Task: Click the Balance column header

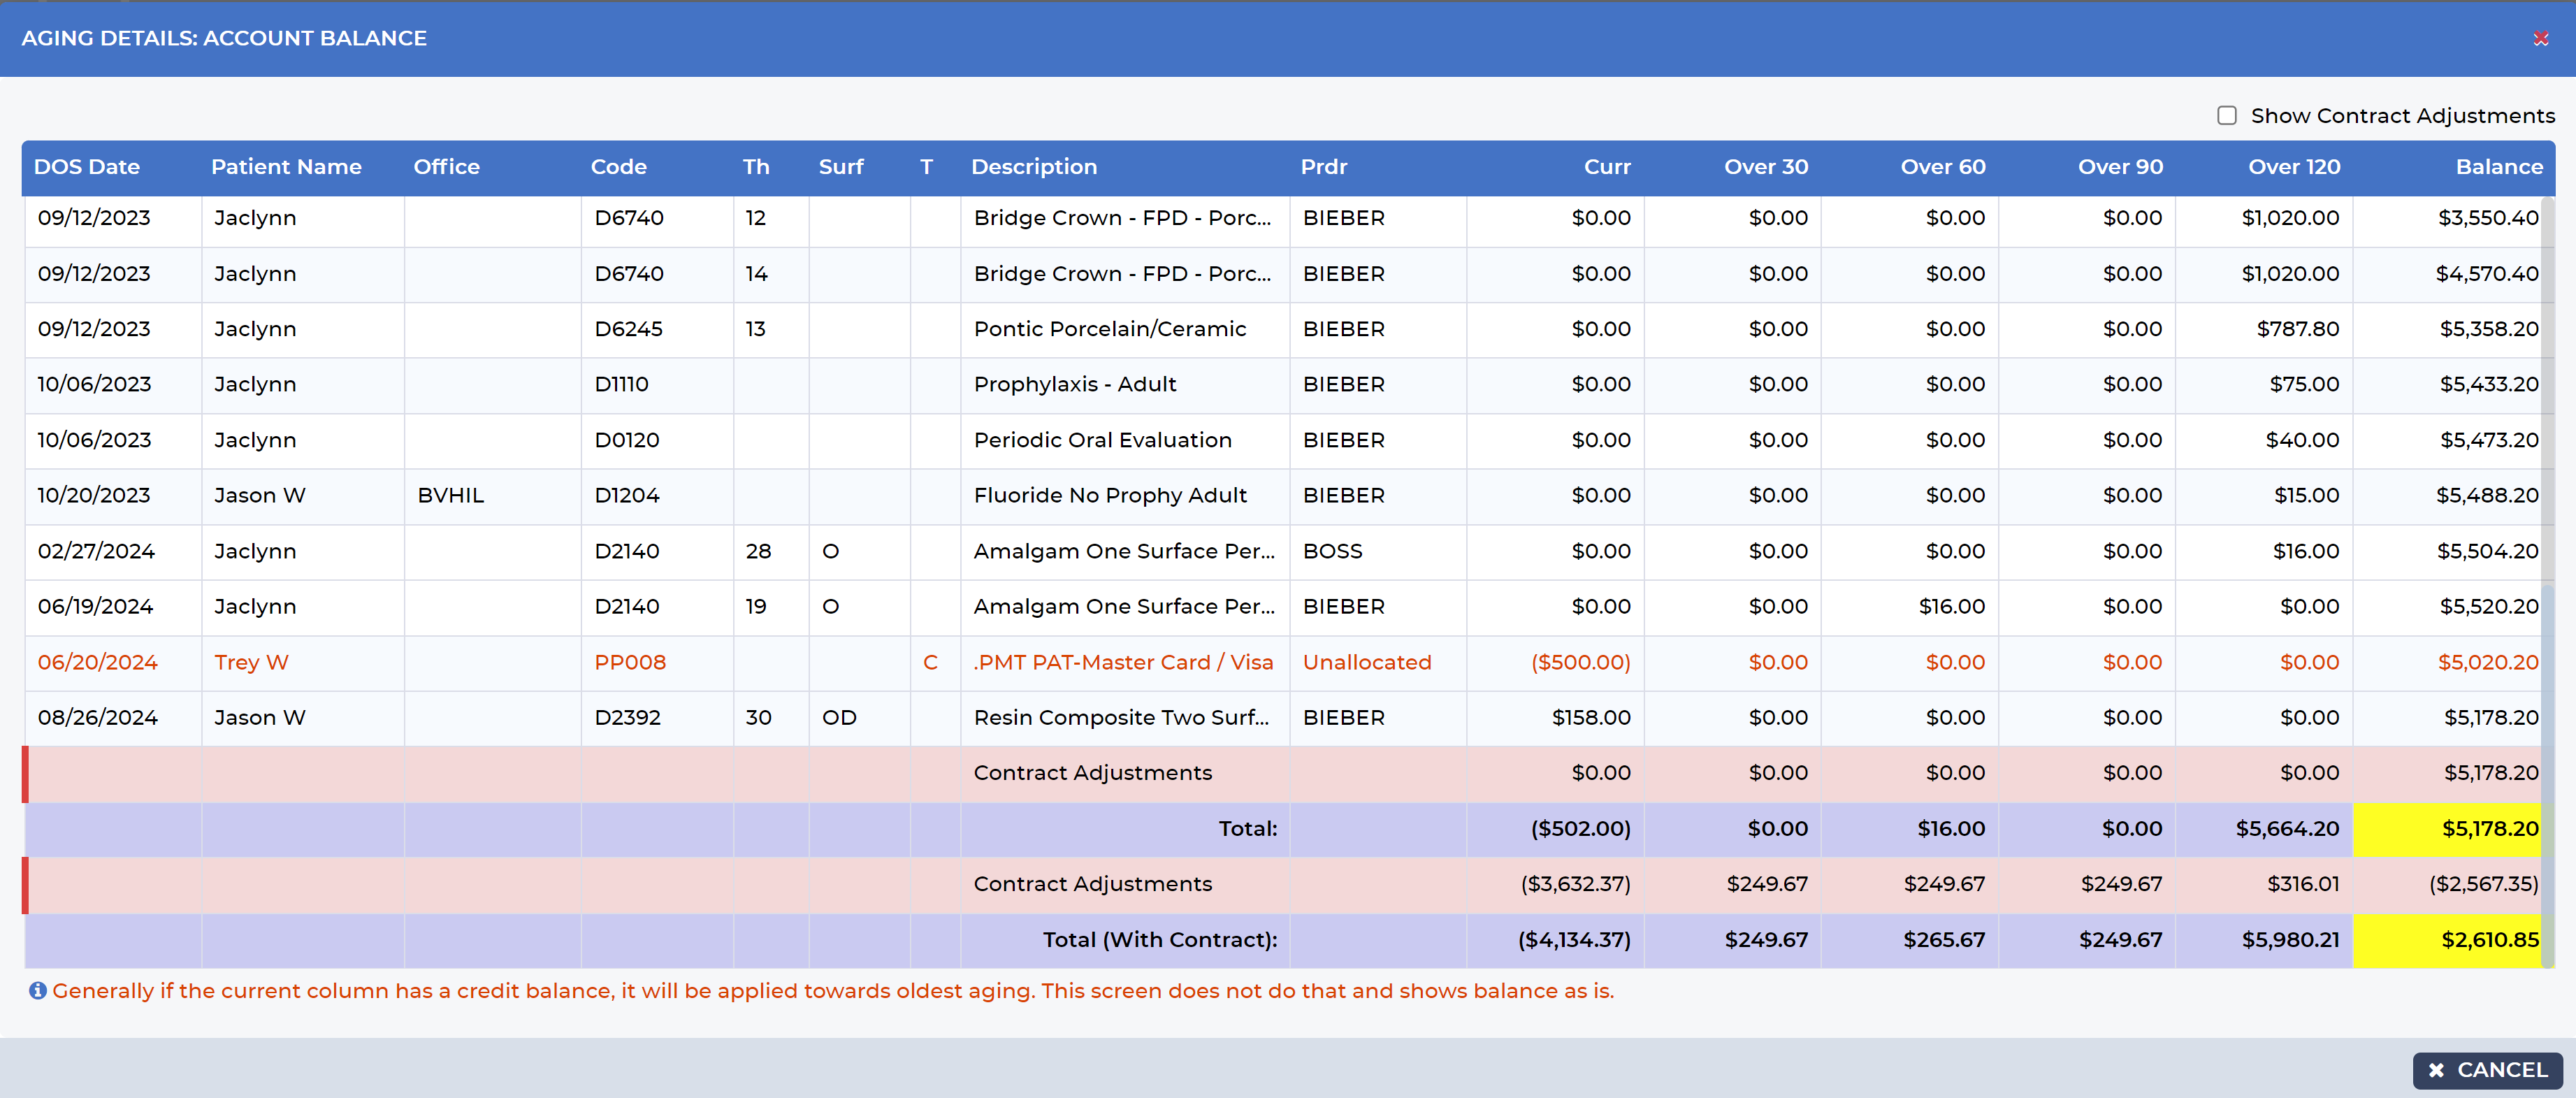Action: (2498, 167)
